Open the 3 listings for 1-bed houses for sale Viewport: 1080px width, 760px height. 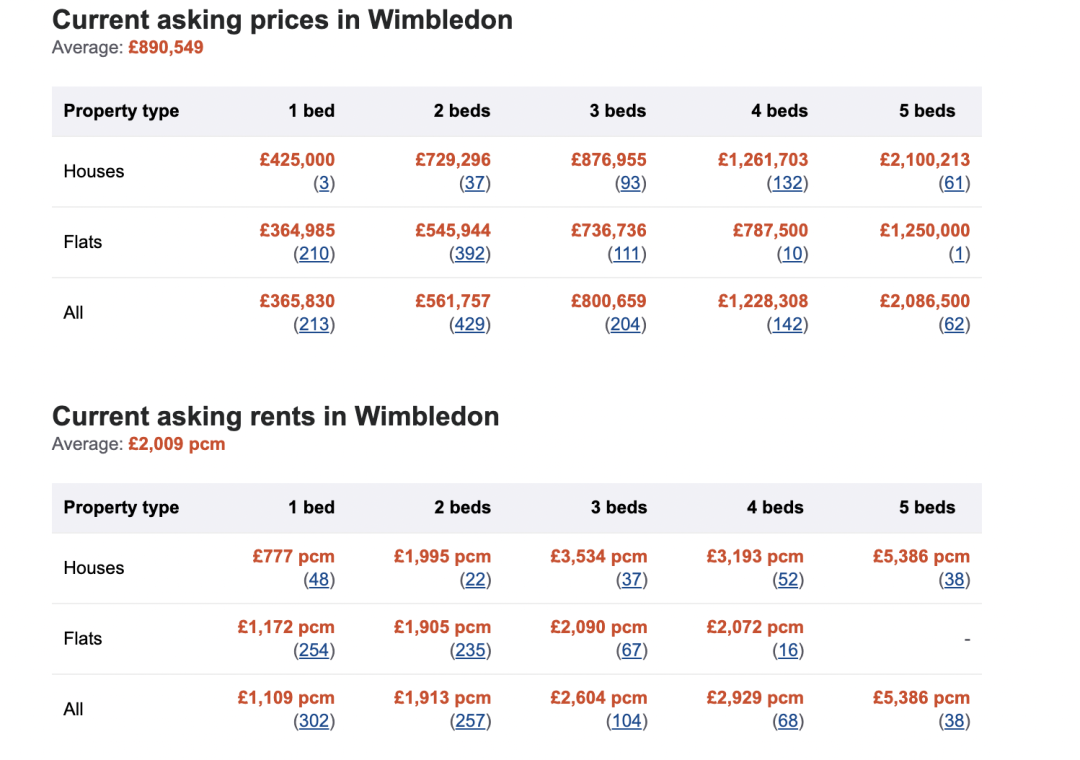click(325, 184)
